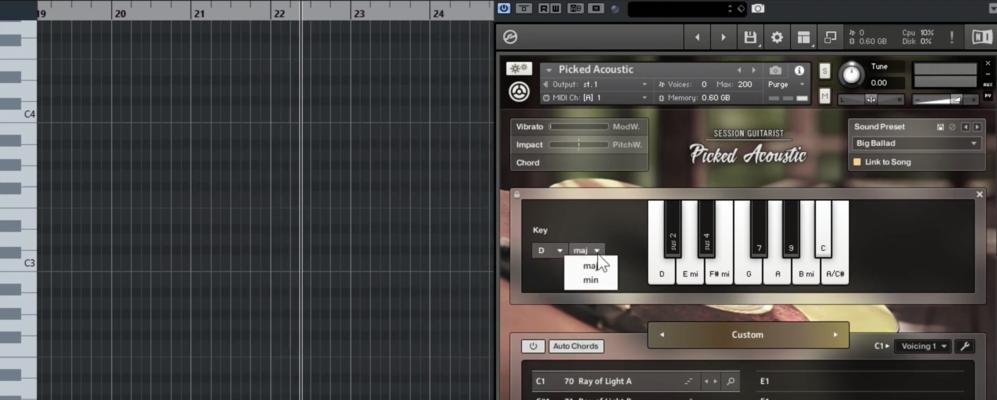The height and width of the screenshot is (400, 997).
Task: Mute the instrument with M button
Action: (x=825, y=96)
